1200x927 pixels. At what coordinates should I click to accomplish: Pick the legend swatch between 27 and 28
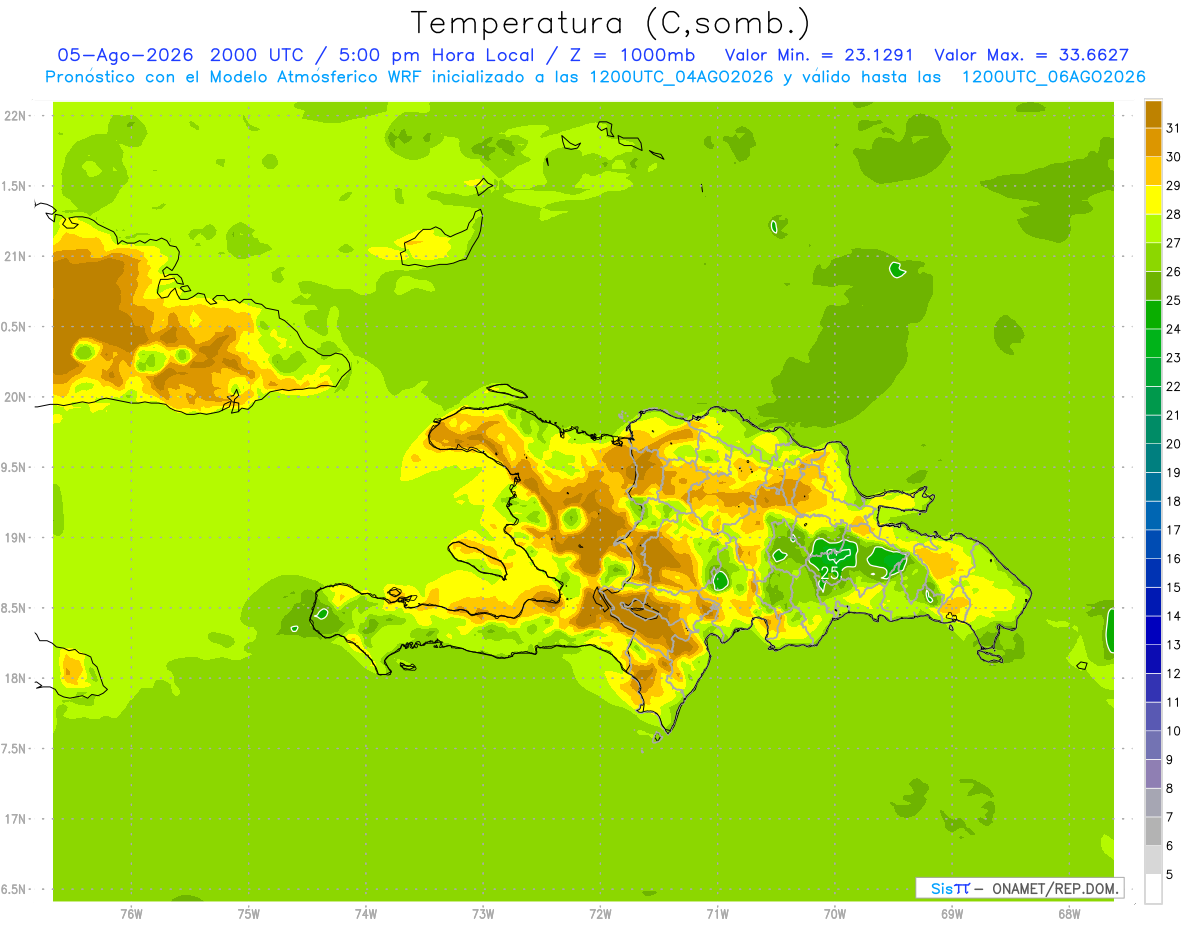1153,229
